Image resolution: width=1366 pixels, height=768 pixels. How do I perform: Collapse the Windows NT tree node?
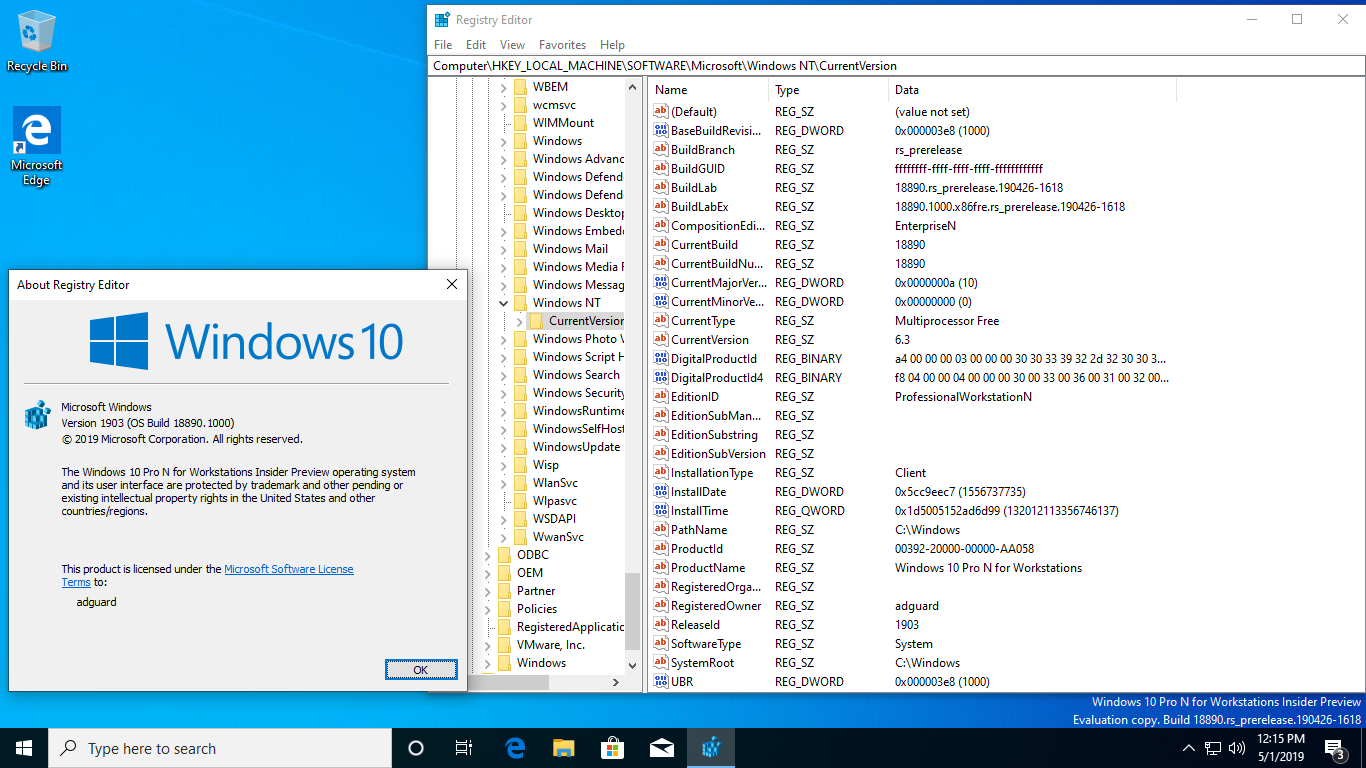[x=503, y=303]
